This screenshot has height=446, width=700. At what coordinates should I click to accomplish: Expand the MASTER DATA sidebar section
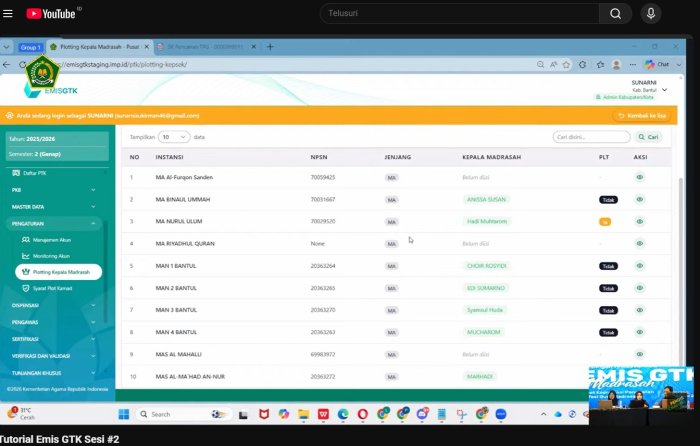(x=54, y=207)
